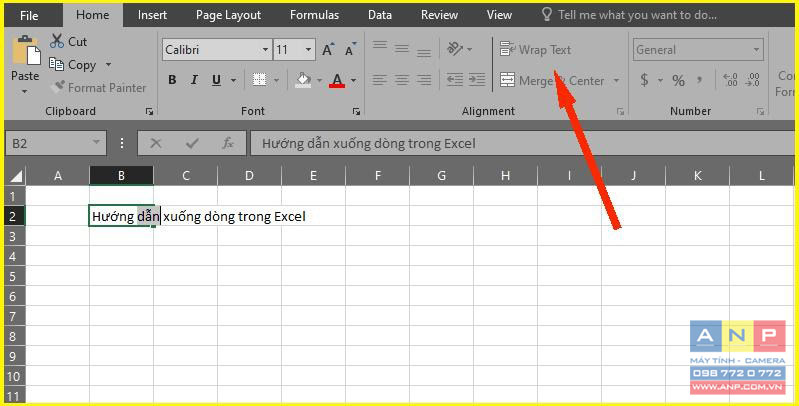Open font name Calibri dropdown
Viewport: 799px width, 406px height.
click(x=265, y=50)
